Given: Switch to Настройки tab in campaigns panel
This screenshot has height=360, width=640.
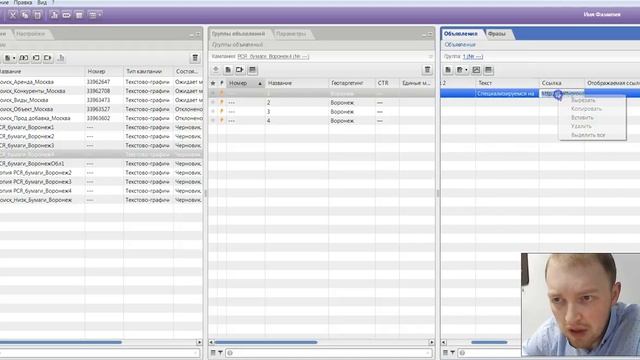Looking at the screenshot, I should coord(31,34).
